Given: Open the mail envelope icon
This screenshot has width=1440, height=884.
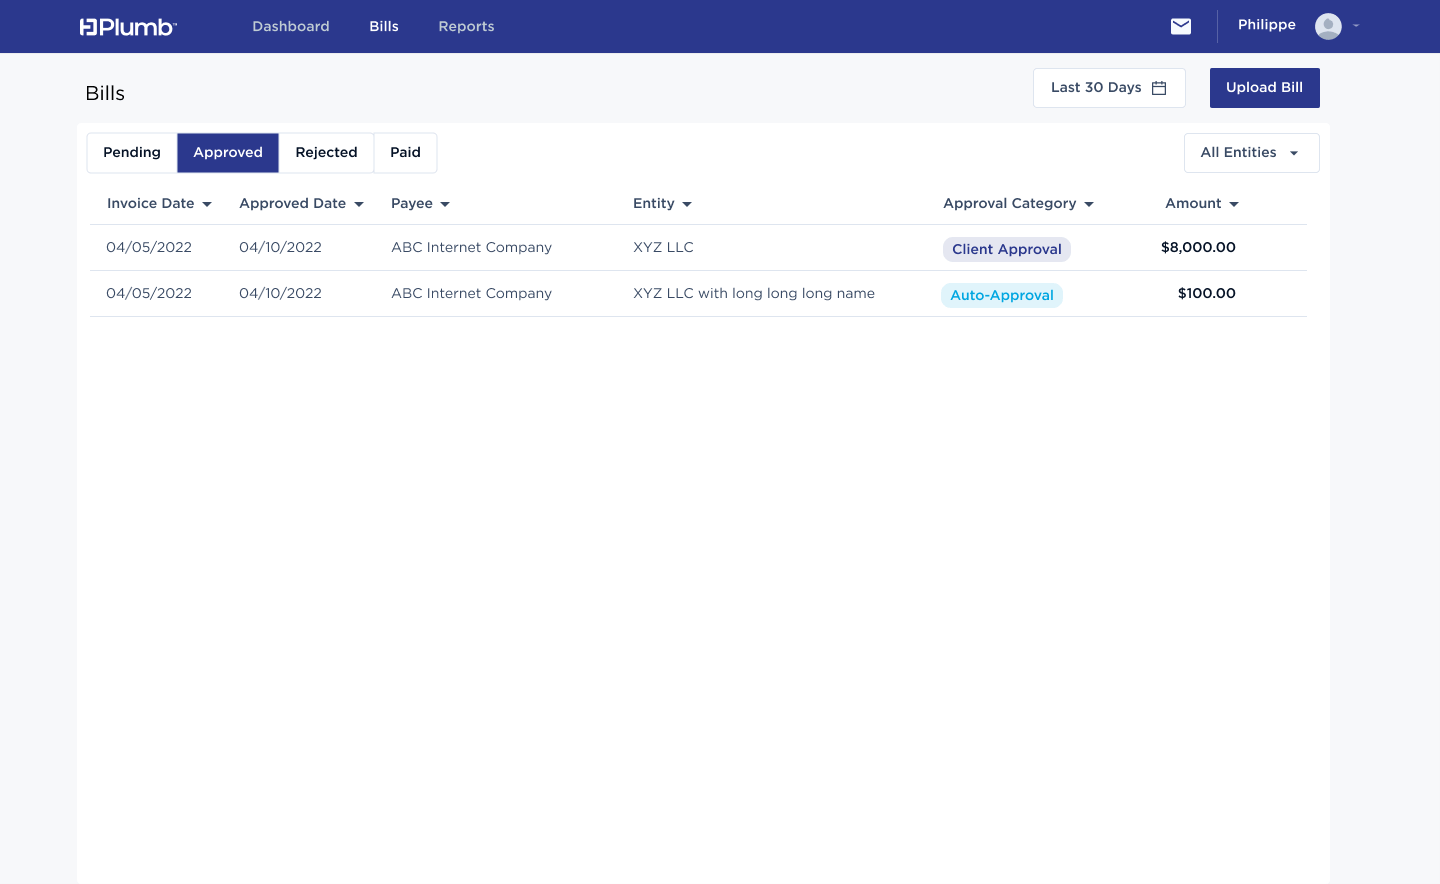Looking at the screenshot, I should tap(1181, 26).
